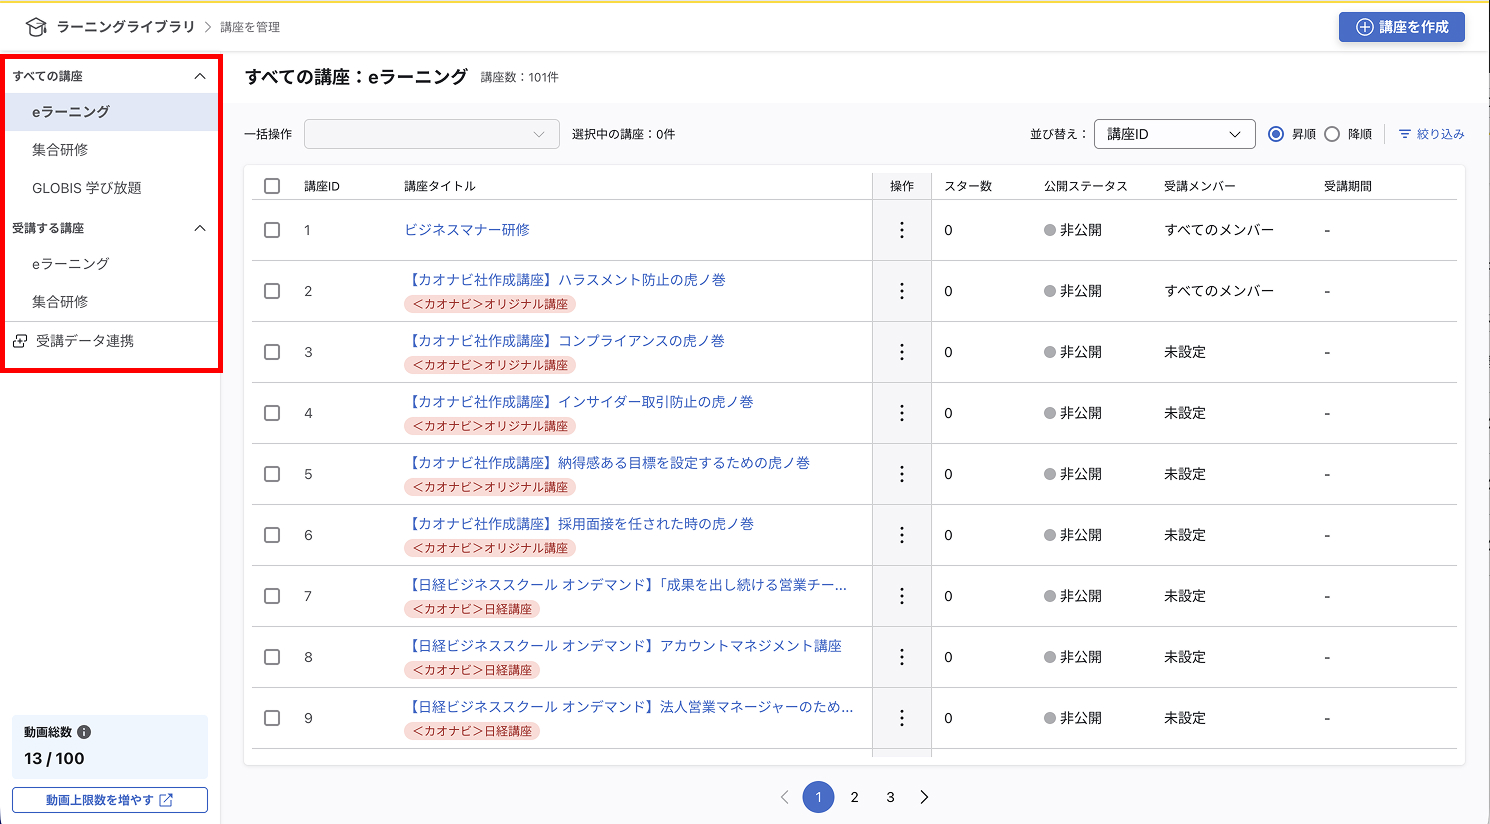The width and height of the screenshot is (1490, 824).
Task: Click the スター数 column header
Action: (968, 186)
